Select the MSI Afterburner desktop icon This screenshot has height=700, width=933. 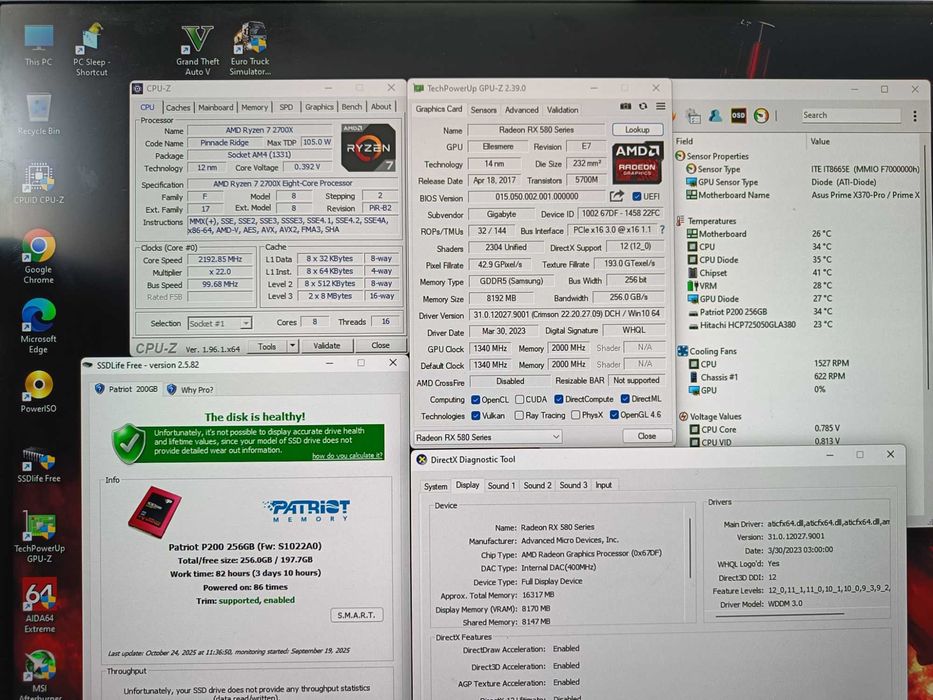coord(39,676)
